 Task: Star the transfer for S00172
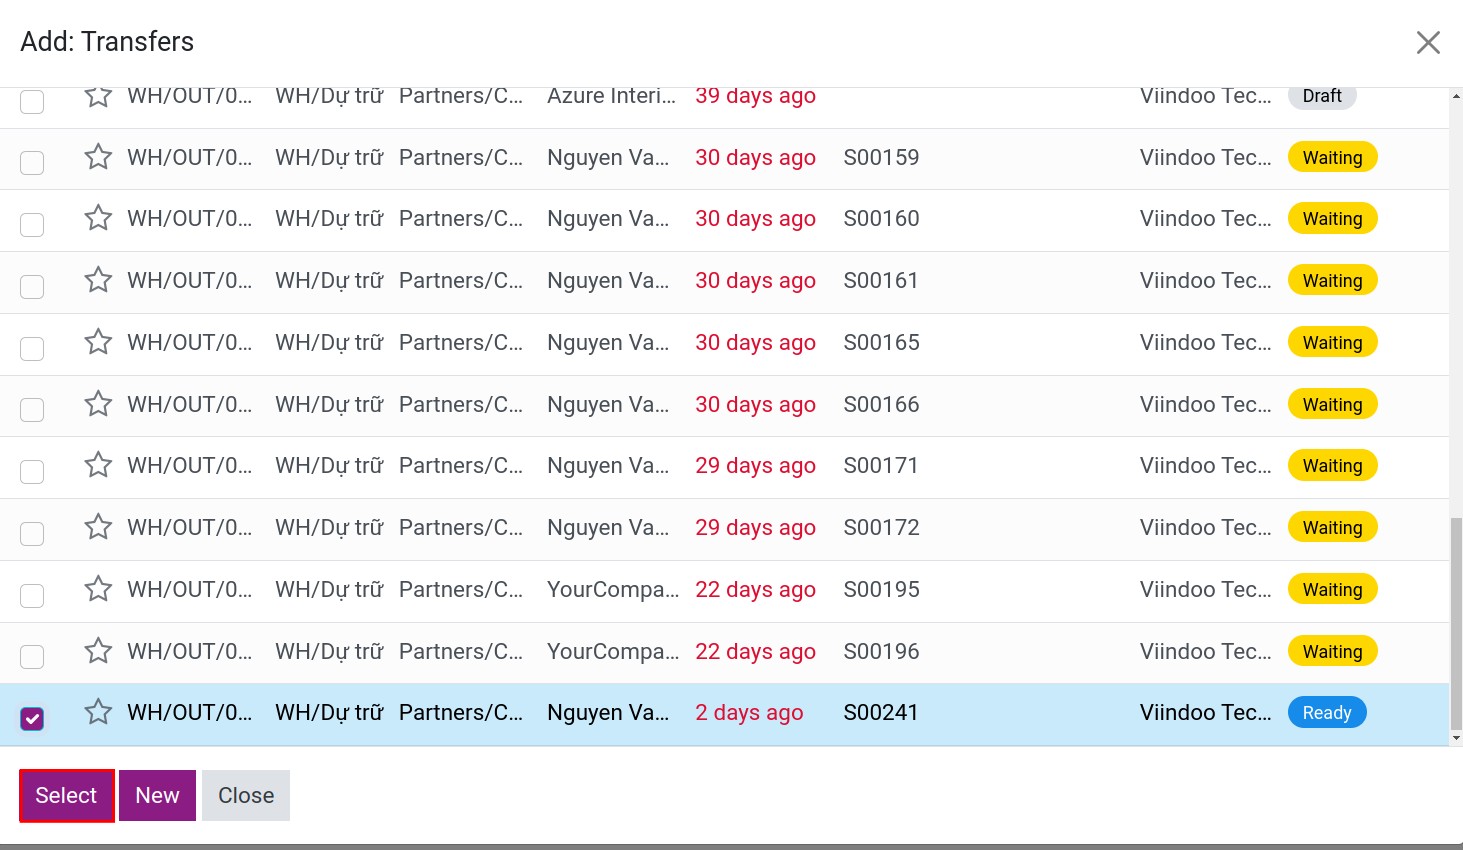[x=98, y=527]
